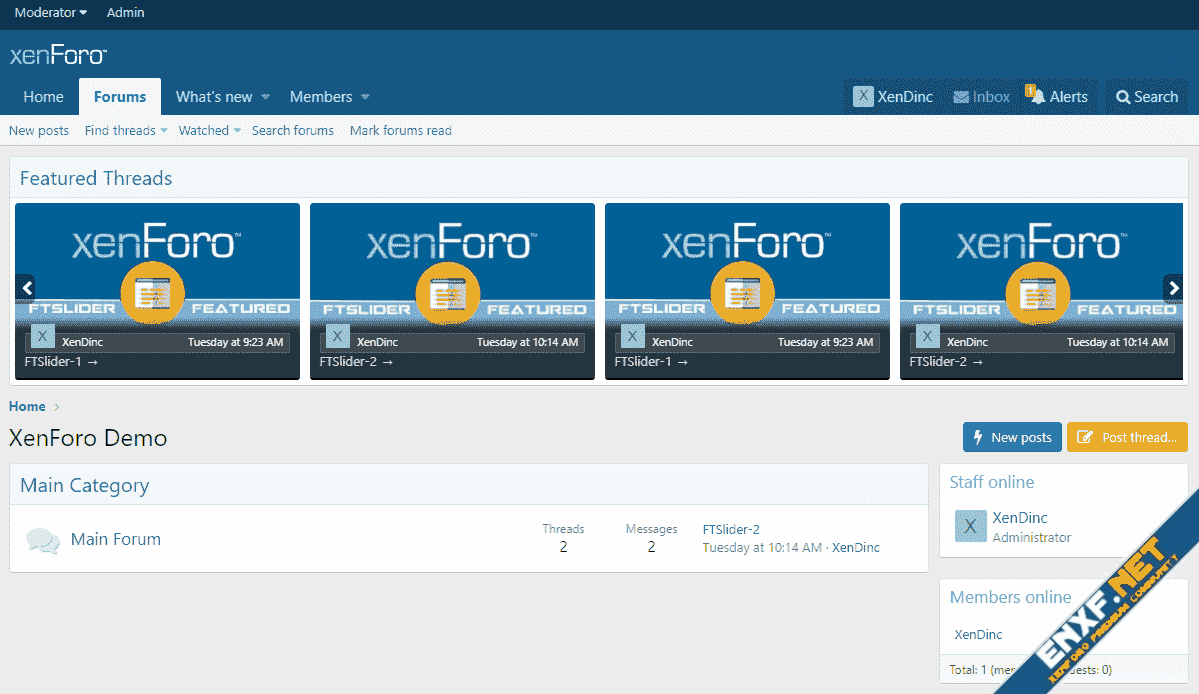Open the Main Forum link
Screen dimensions: 1199x694
(x=116, y=539)
